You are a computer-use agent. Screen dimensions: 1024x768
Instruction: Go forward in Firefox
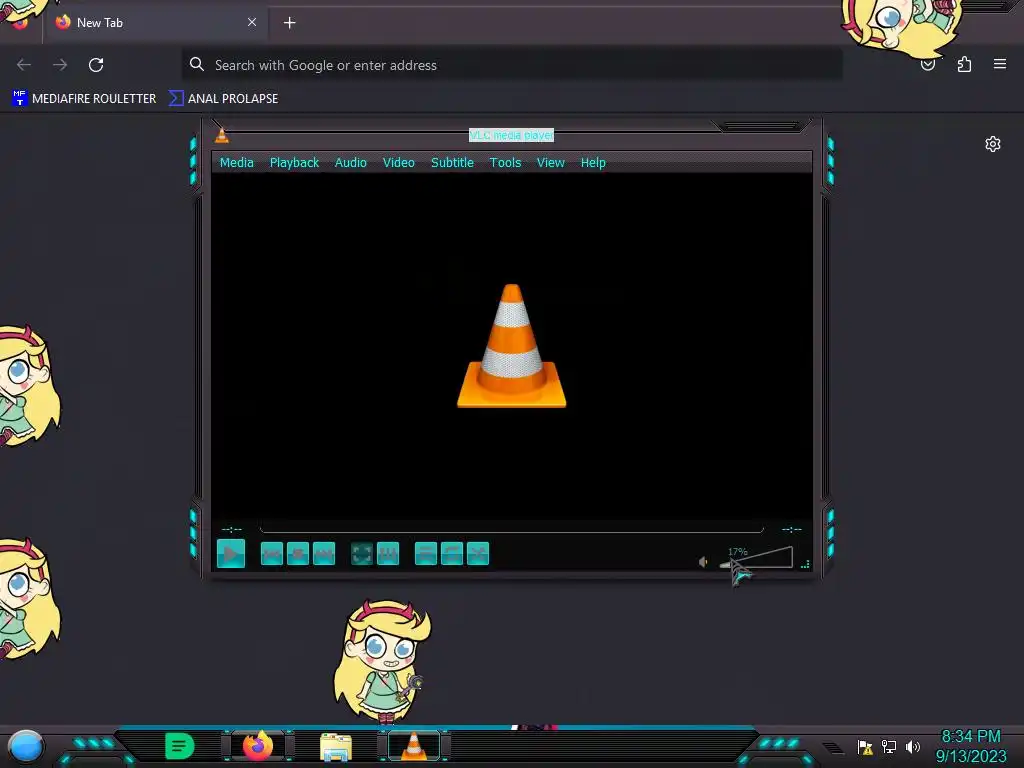[60, 65]
